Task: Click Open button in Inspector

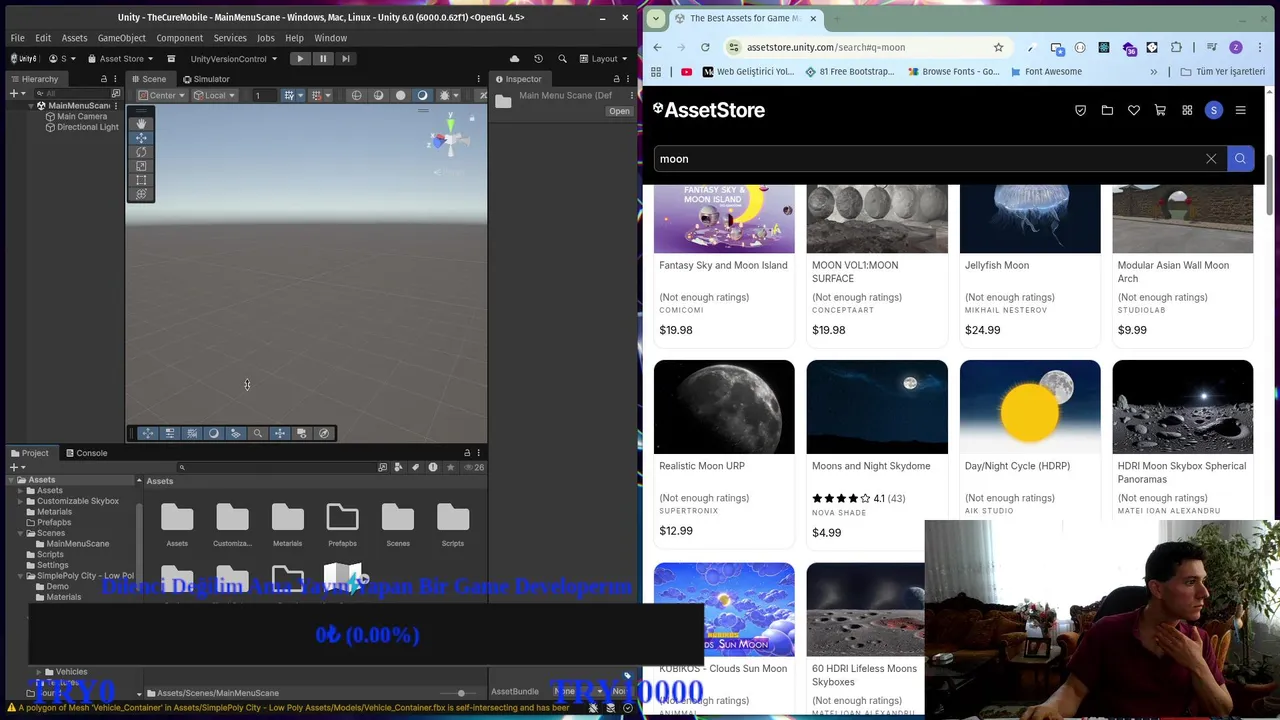Action: point(619,111)
